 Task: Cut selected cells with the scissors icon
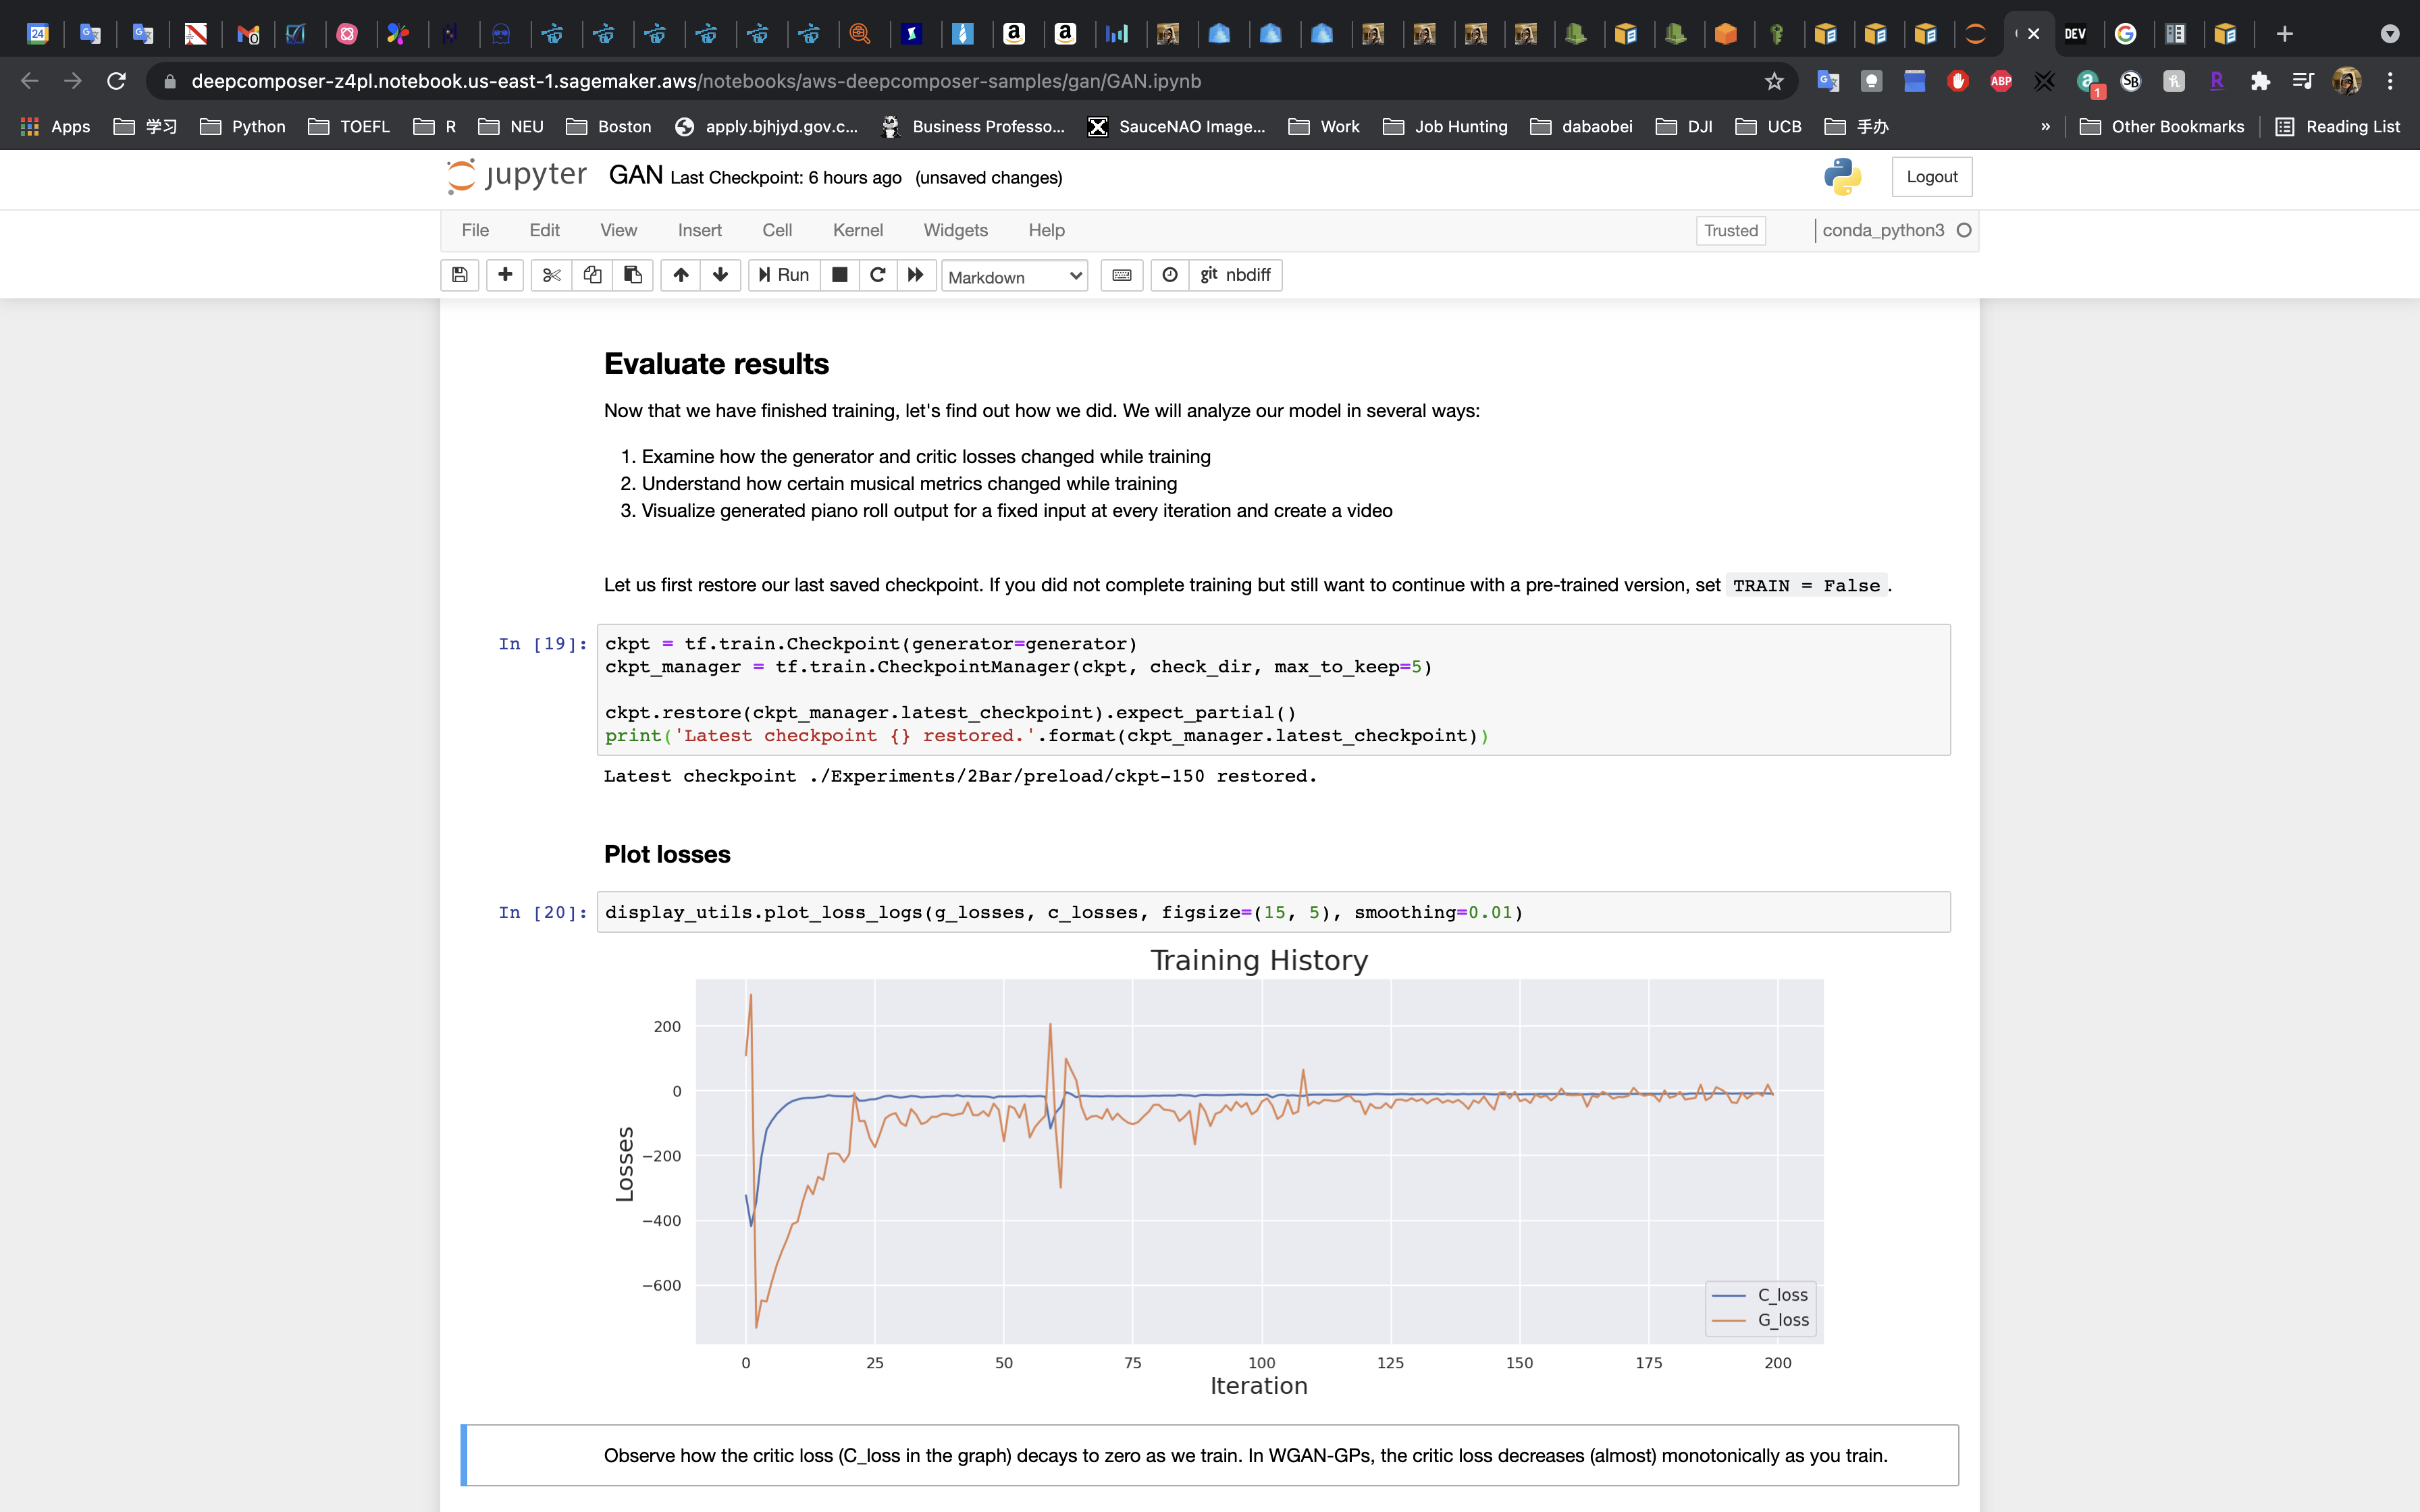[x=551, y=275]
